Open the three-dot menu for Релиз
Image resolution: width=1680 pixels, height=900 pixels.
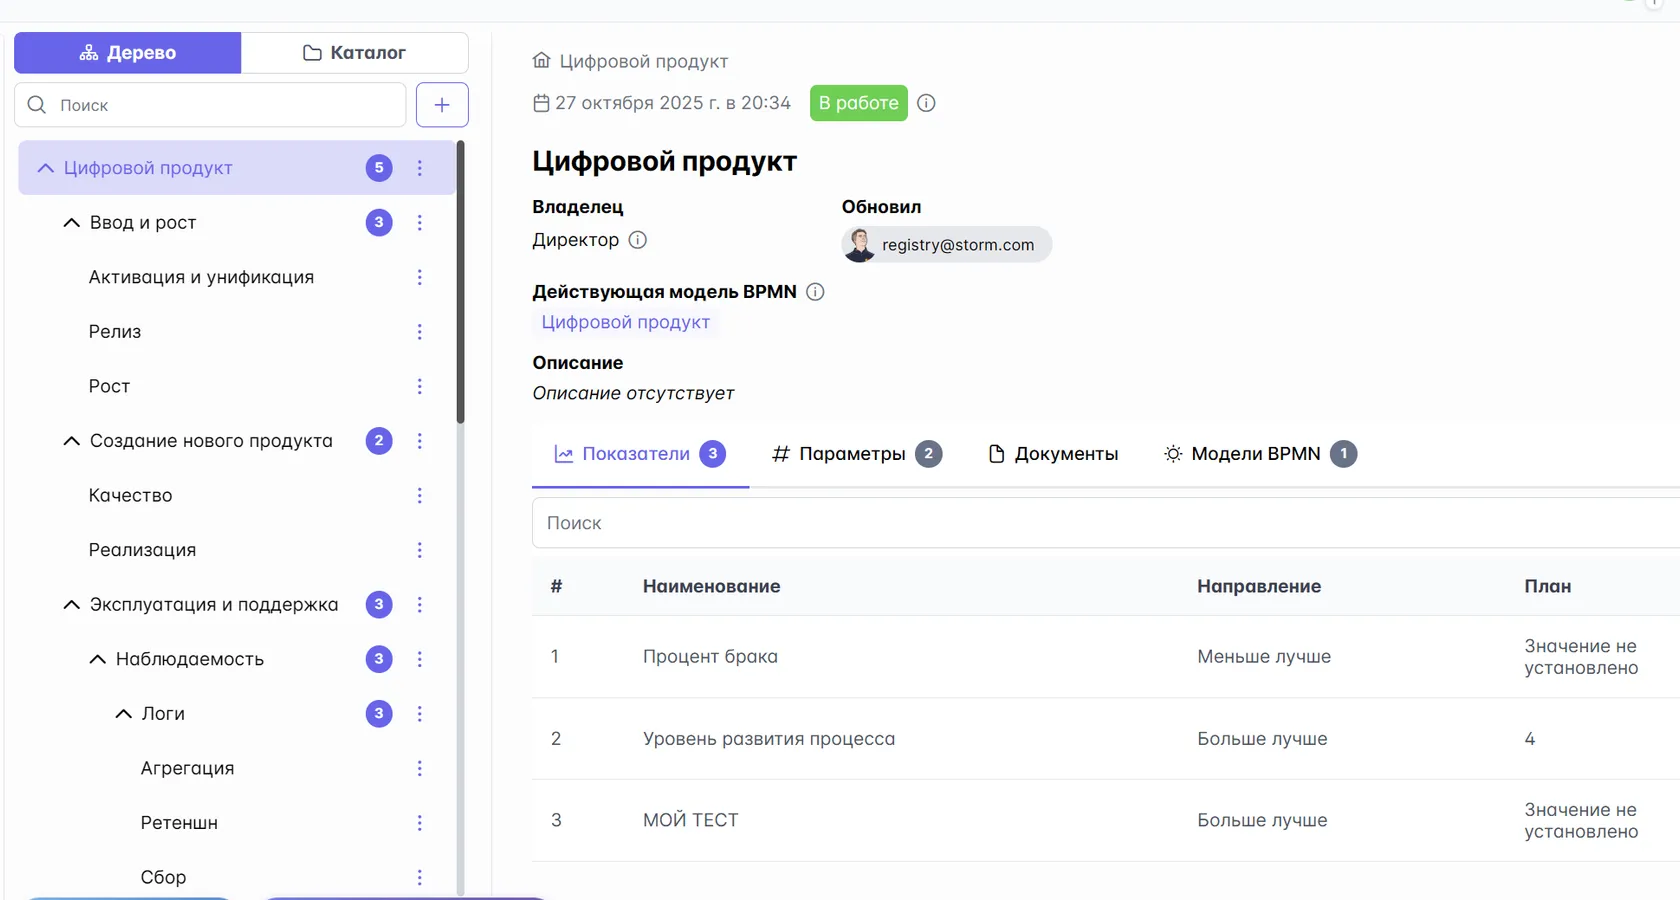pyautogui.click(x=420, y=331)
